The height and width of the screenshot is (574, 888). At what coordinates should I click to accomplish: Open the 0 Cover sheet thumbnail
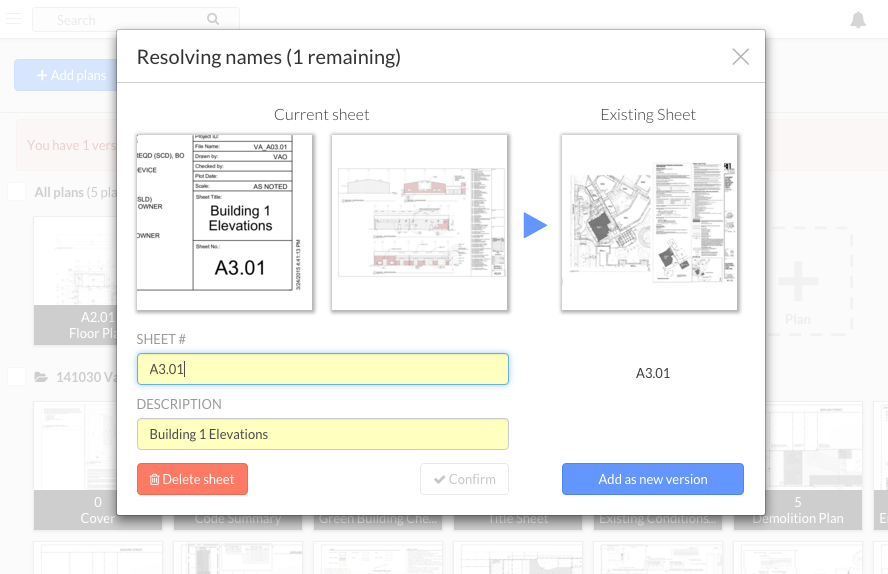tap(75, 466)
